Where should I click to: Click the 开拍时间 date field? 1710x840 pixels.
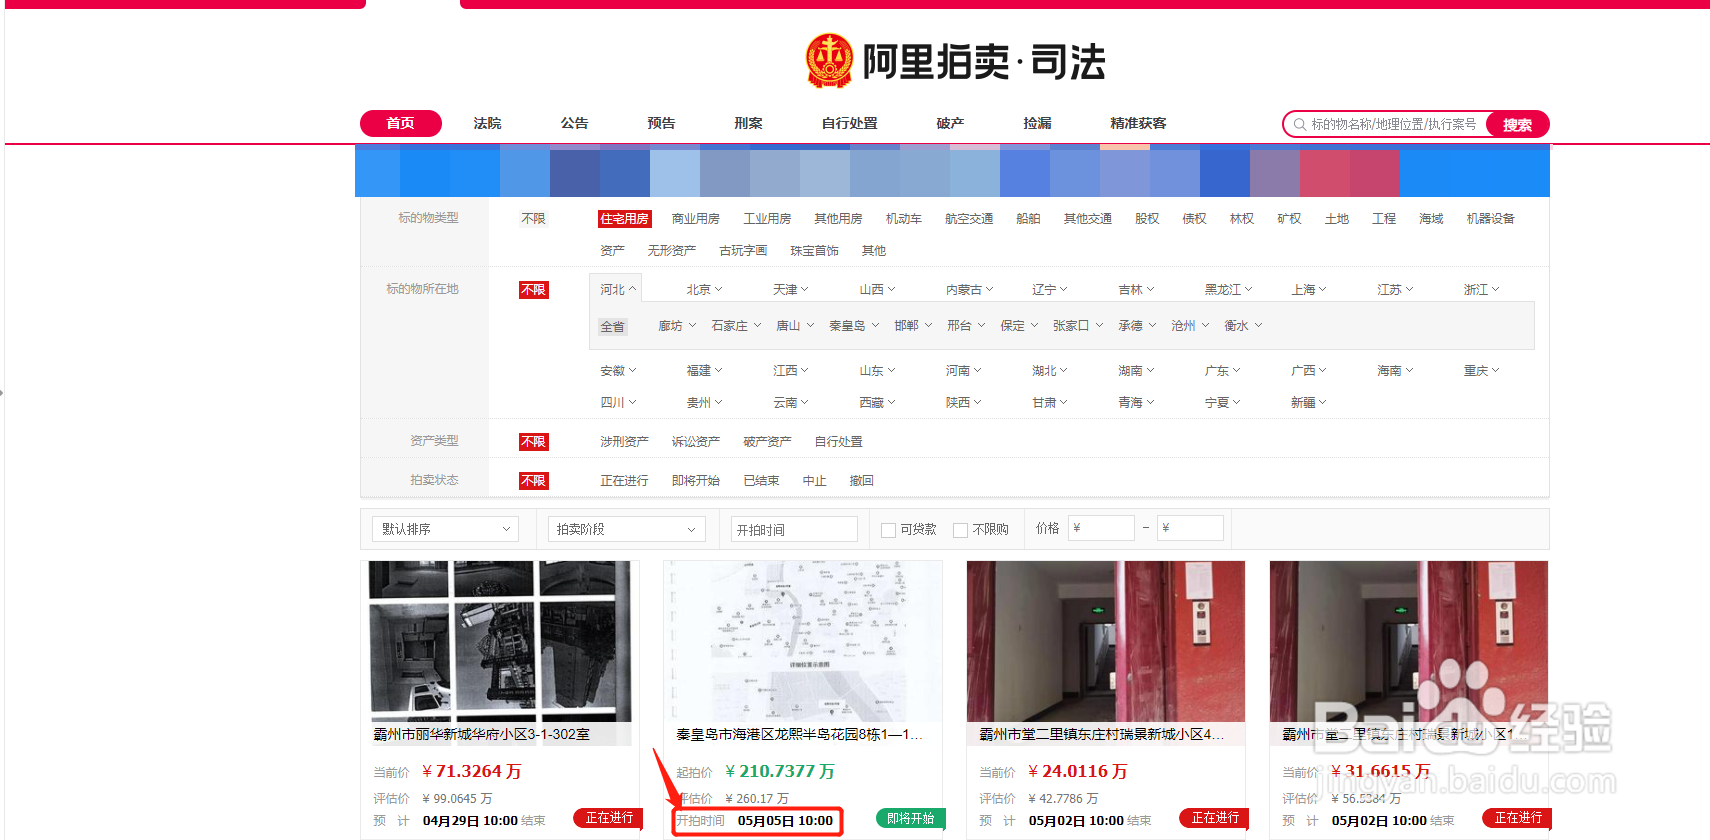point(794,529)
